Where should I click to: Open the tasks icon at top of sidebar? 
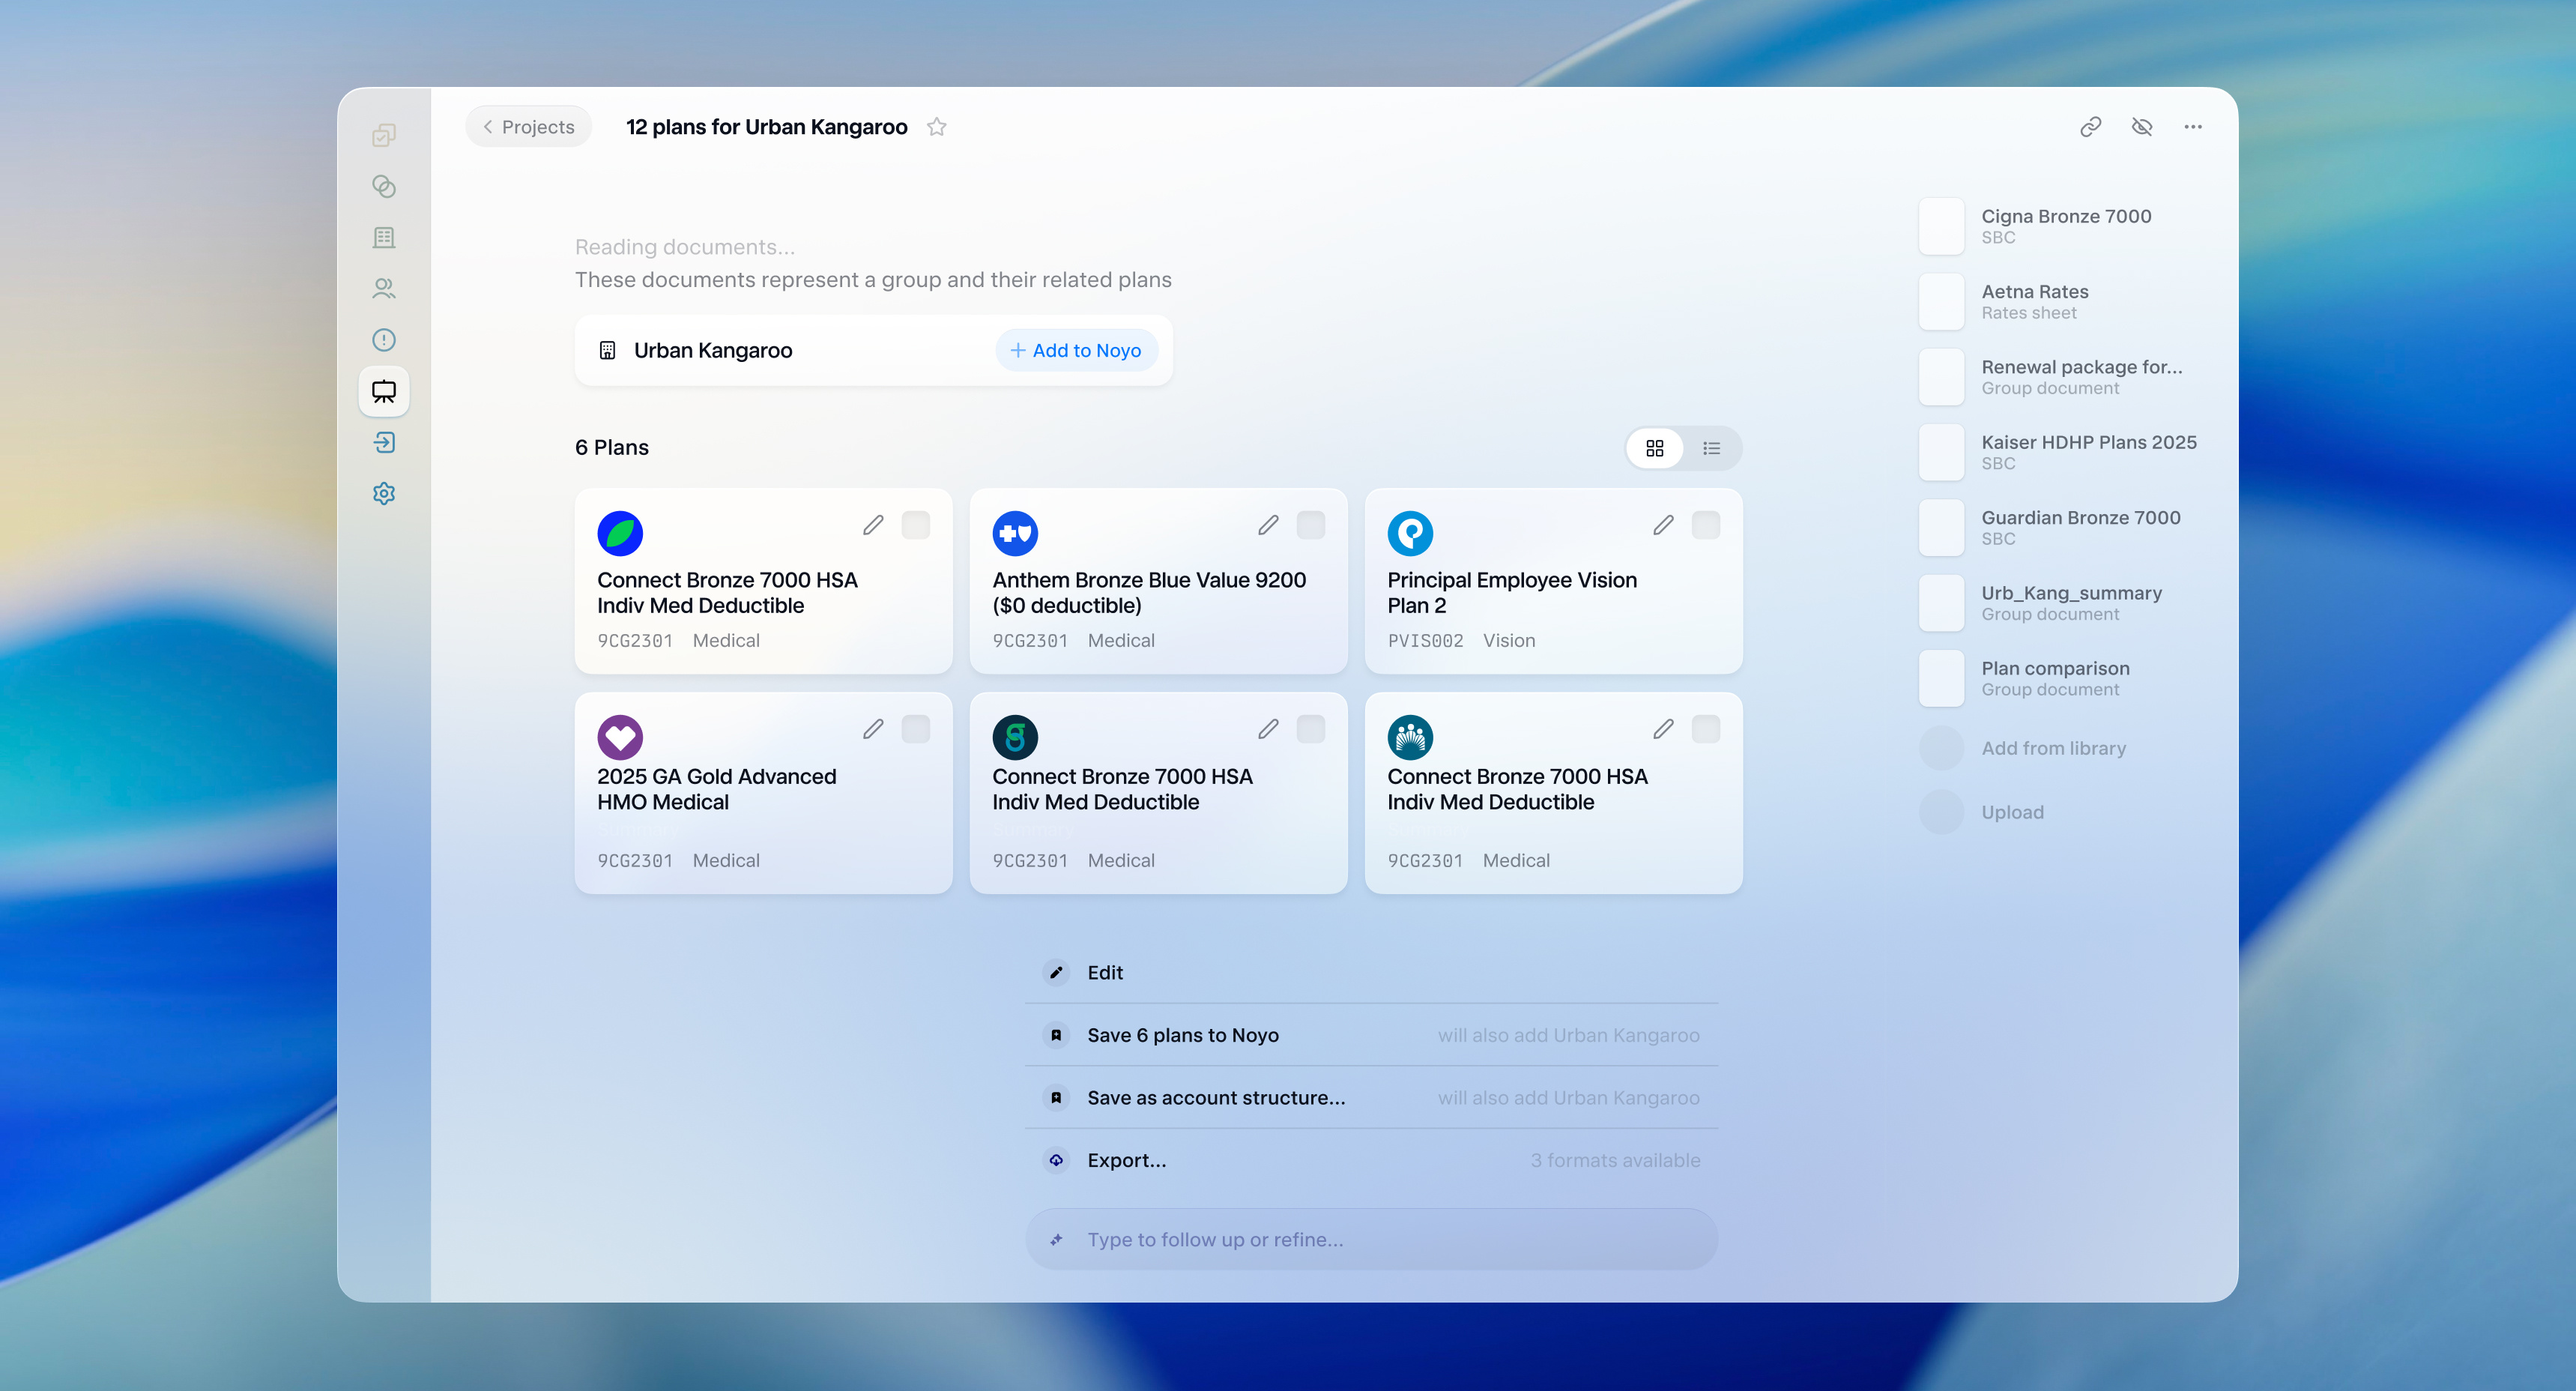tap(384, 136)
